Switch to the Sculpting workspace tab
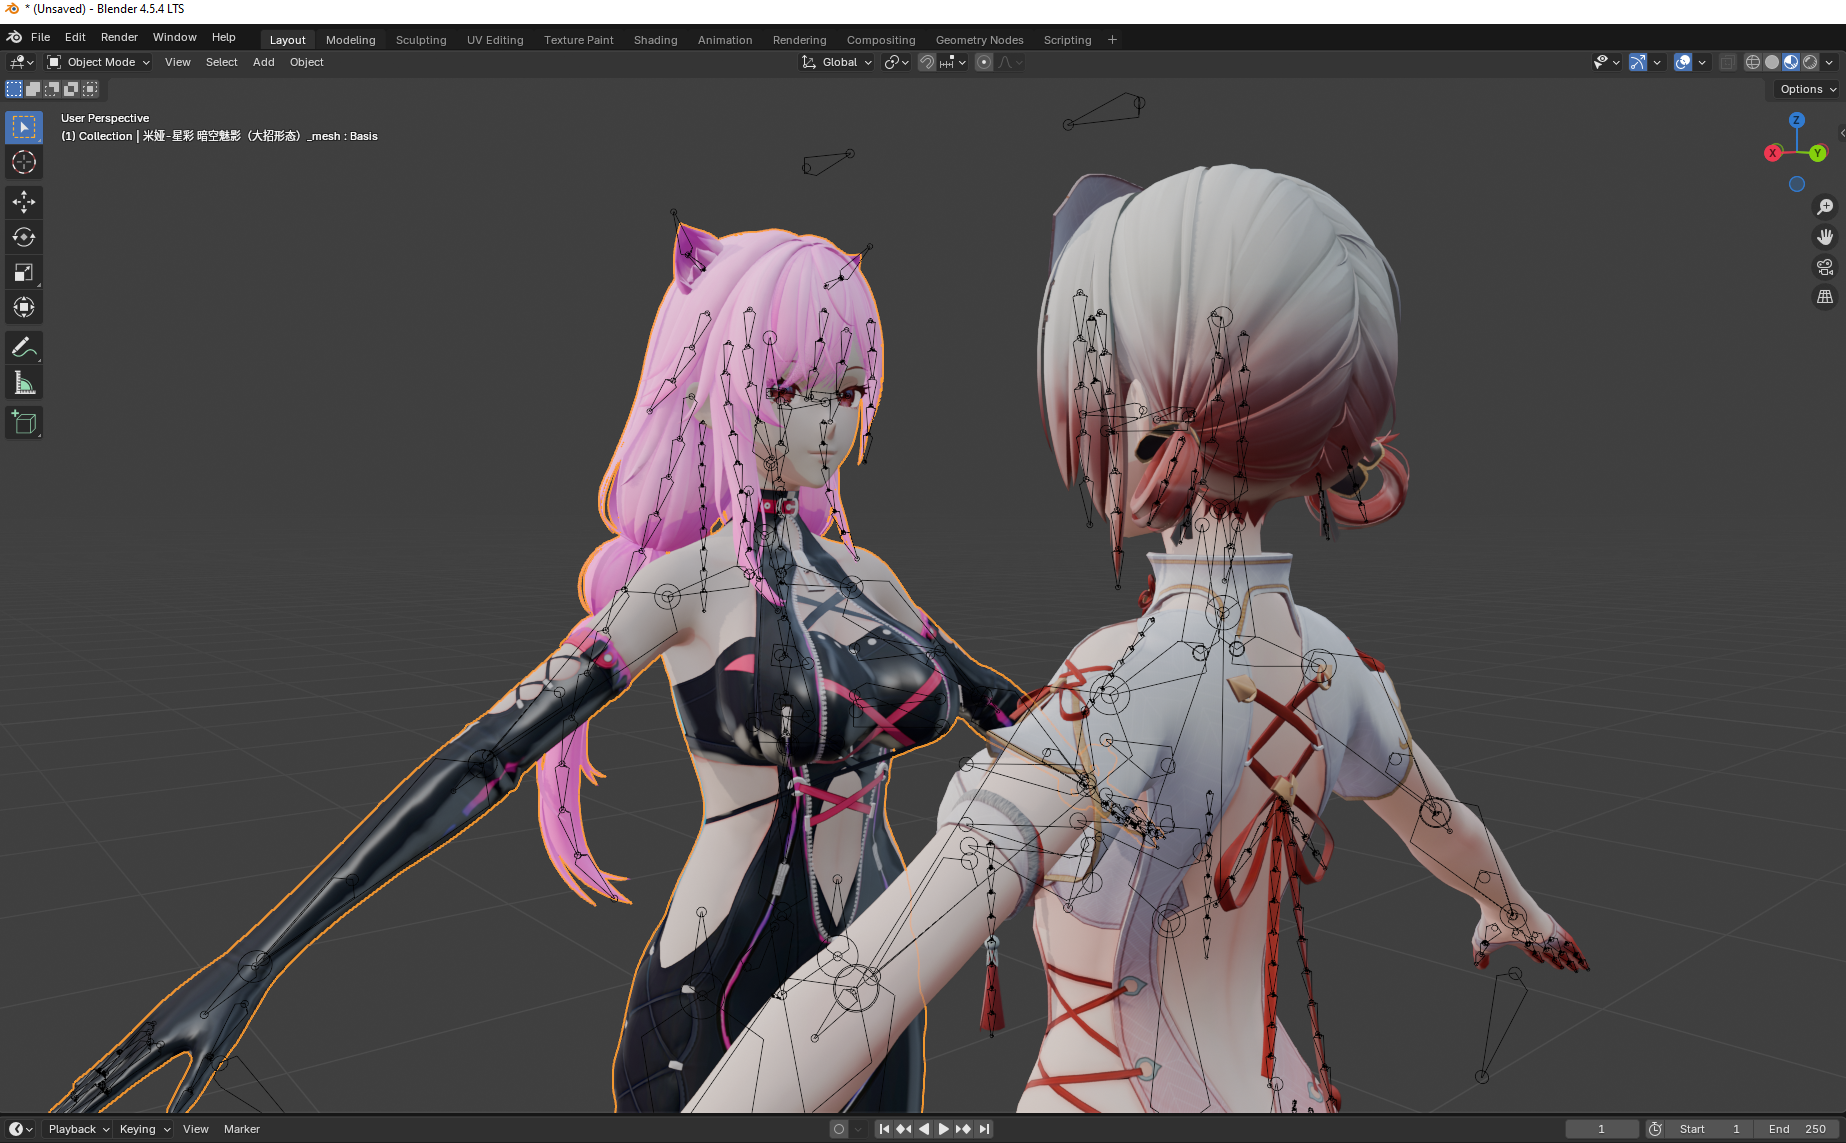The image size is (1846, 1143). point(421,40)
